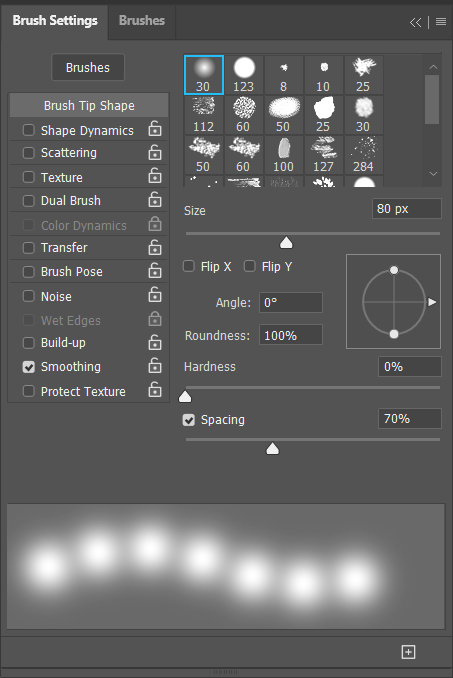Open the panel menu hamburger icon
The width and height of the screenshot is (453, 678).
pos(440,22)
